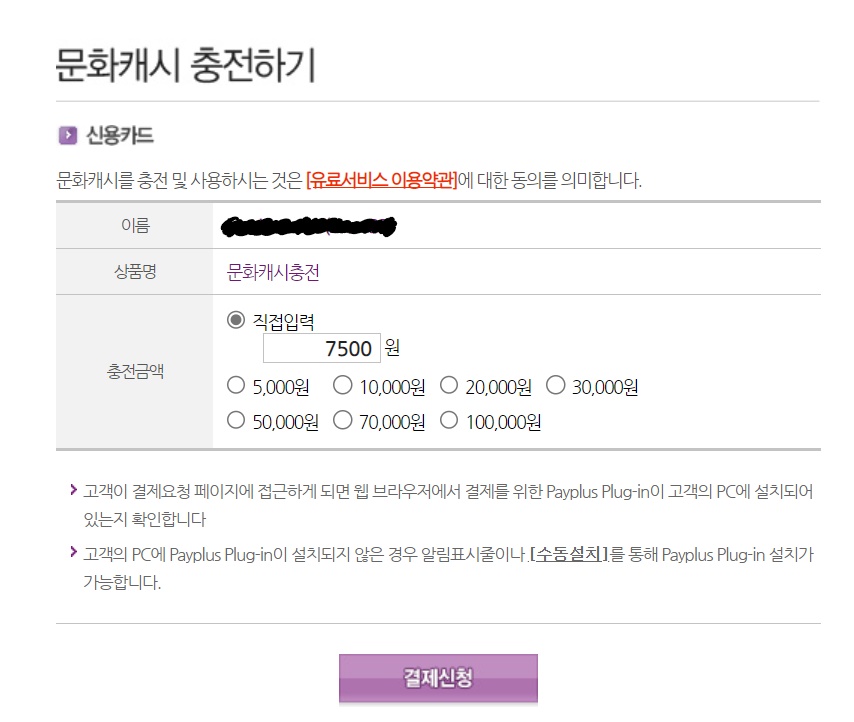Open the 수동설치 manual install link
Screen dimensions: 854x722
tap(569, 554)
